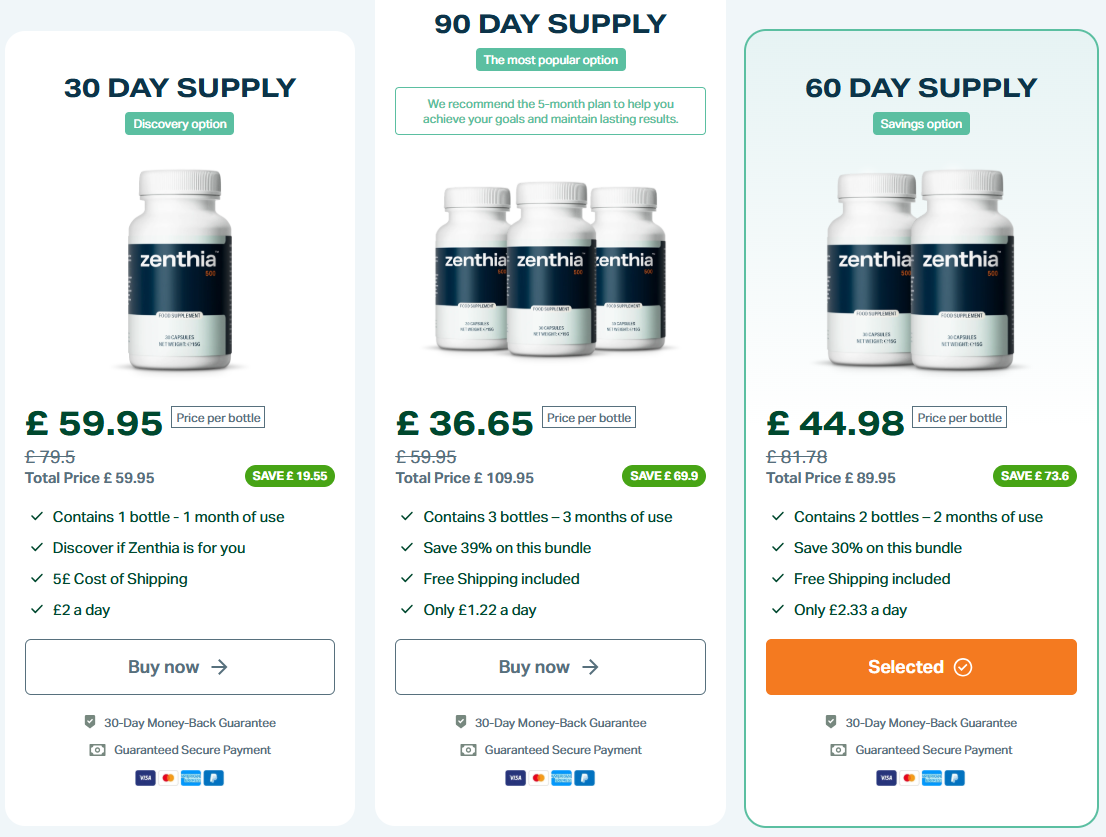Click shield icon in 60 Day Supply card
The width and height of the screenshot is (1106, 837).
[831, 722]
